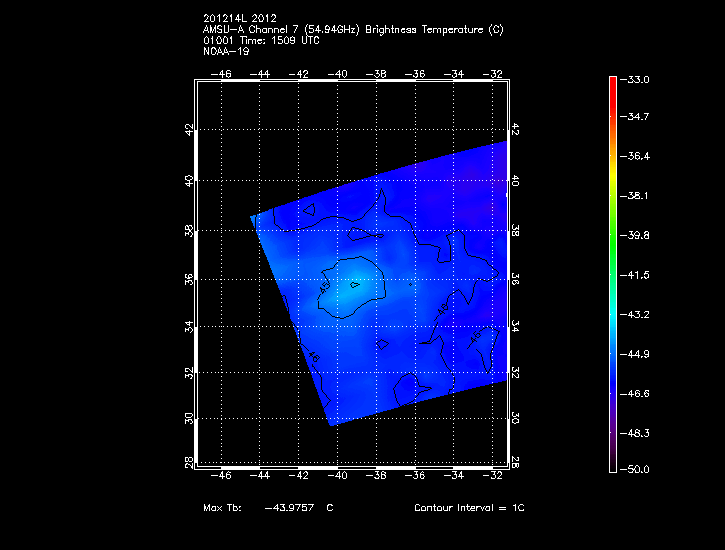
Task: Click the red top end of the colorbar
Action: (x=611, y=82)
